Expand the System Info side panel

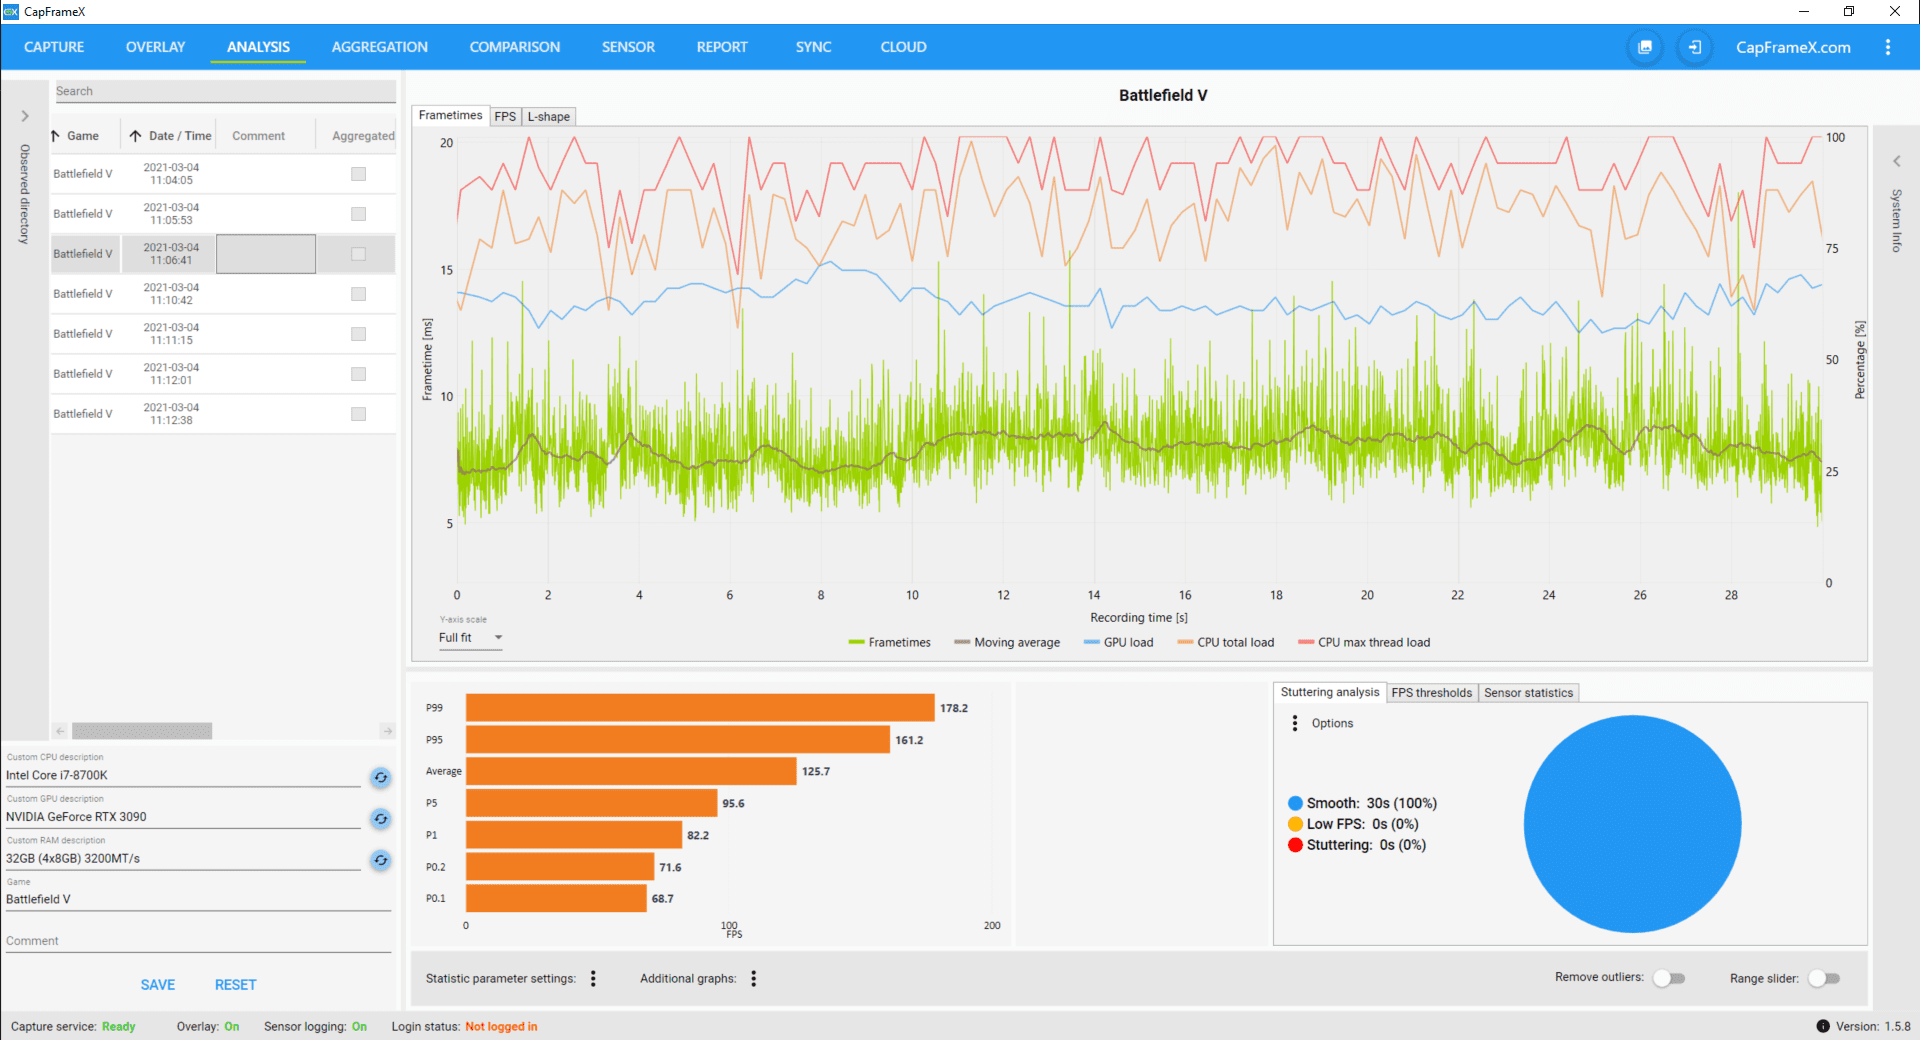pos(1896,161)
